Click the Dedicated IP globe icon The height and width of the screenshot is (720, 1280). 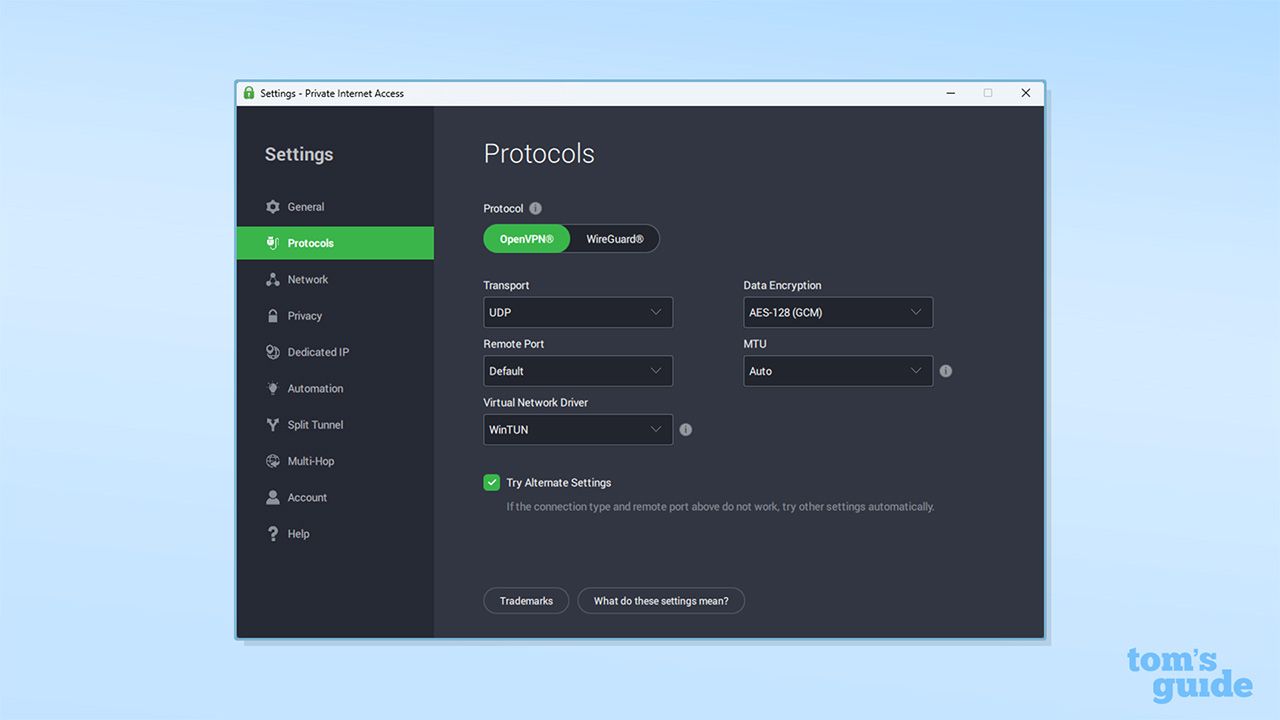pyautogui.click(x=273, y=352)
